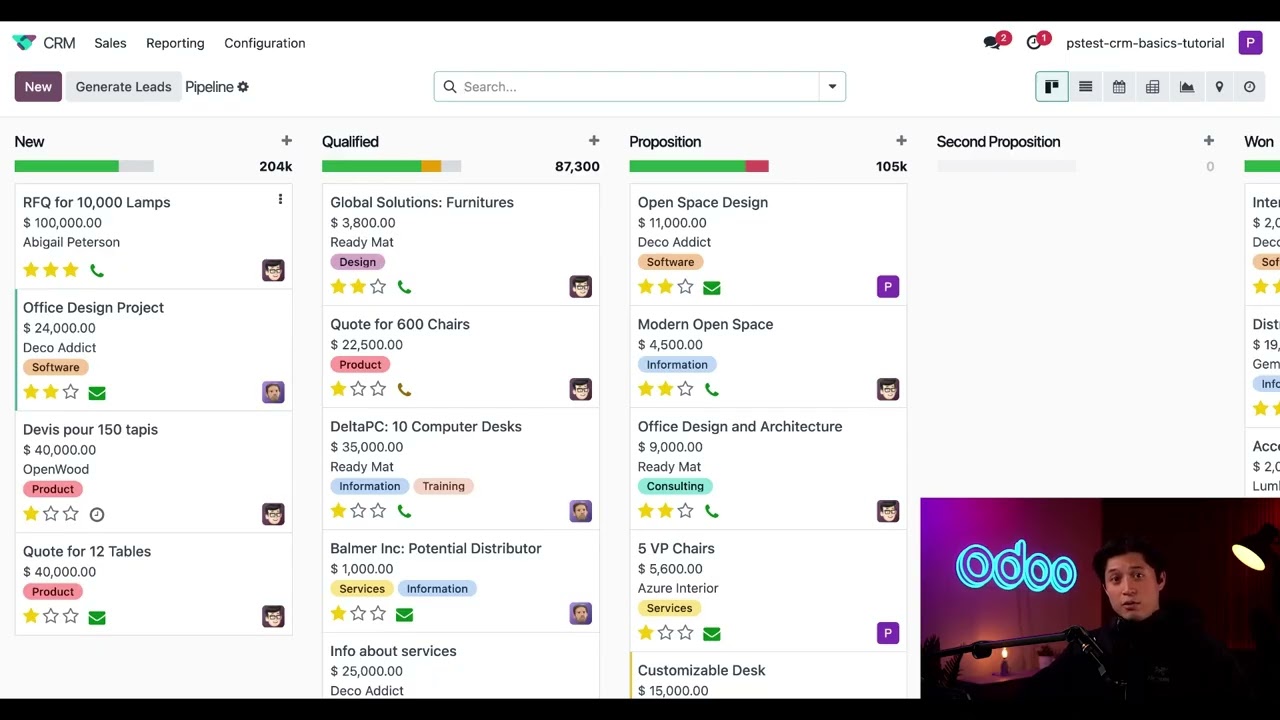The width and height of the screenshot is (1280, 720).
Task: Switch to Graph view
Action: click(1186, 87)
